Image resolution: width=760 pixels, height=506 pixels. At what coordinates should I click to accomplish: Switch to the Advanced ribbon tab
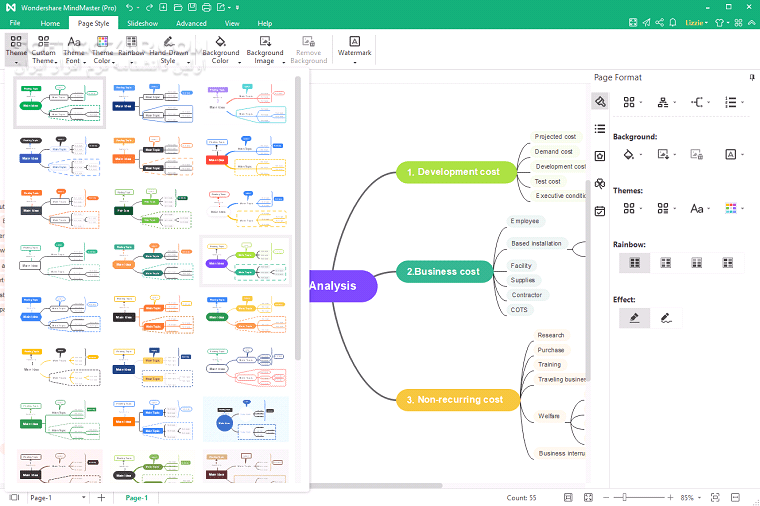[191, 22]
